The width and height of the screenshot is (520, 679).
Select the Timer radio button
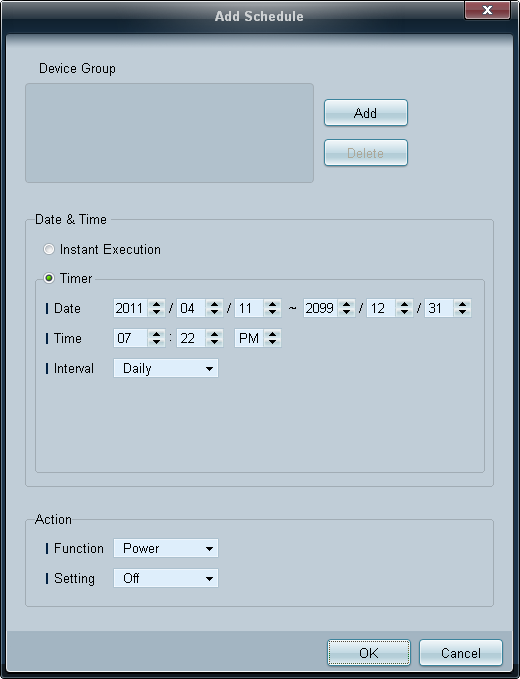coord(49,278)
